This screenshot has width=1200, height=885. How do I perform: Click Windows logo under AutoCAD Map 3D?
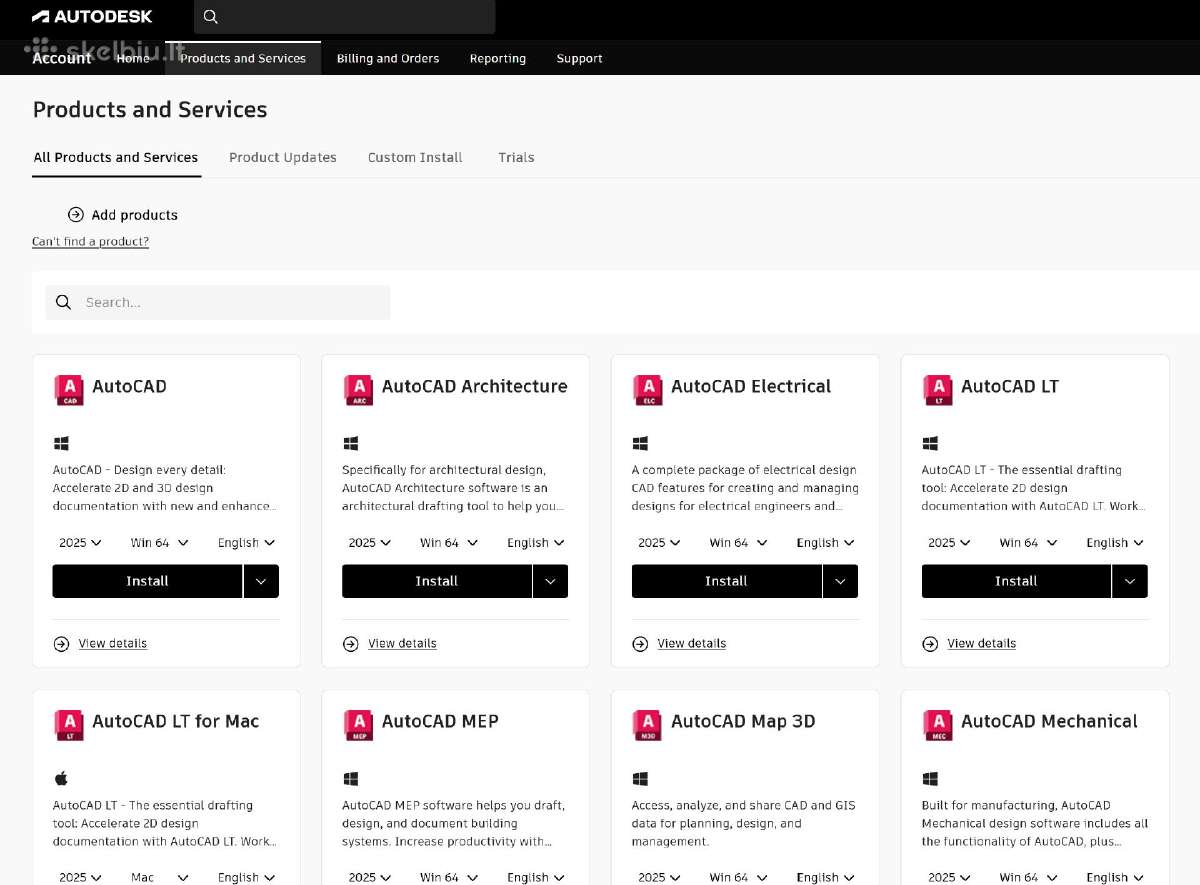[640, 778]
